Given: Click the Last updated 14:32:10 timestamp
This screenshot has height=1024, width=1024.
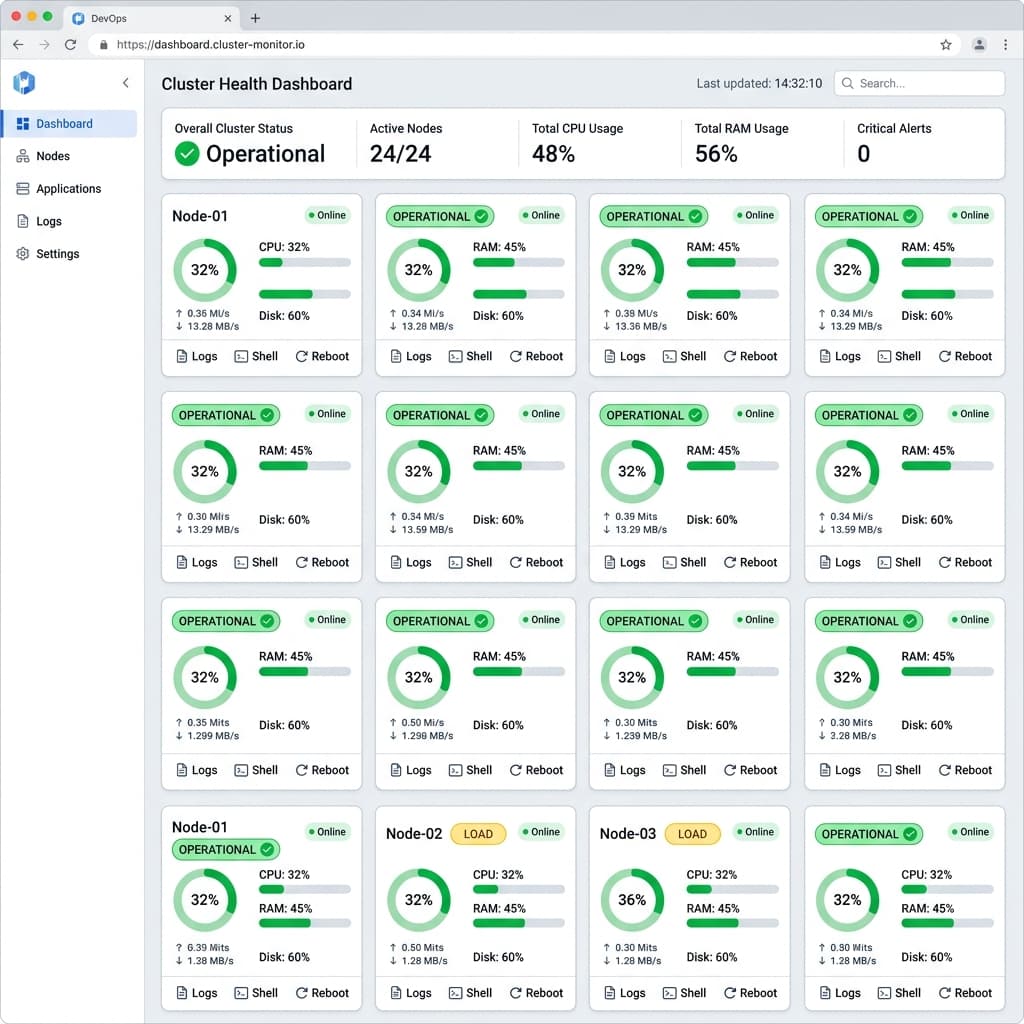Looking at the screenshot, I should coord(759,84).
